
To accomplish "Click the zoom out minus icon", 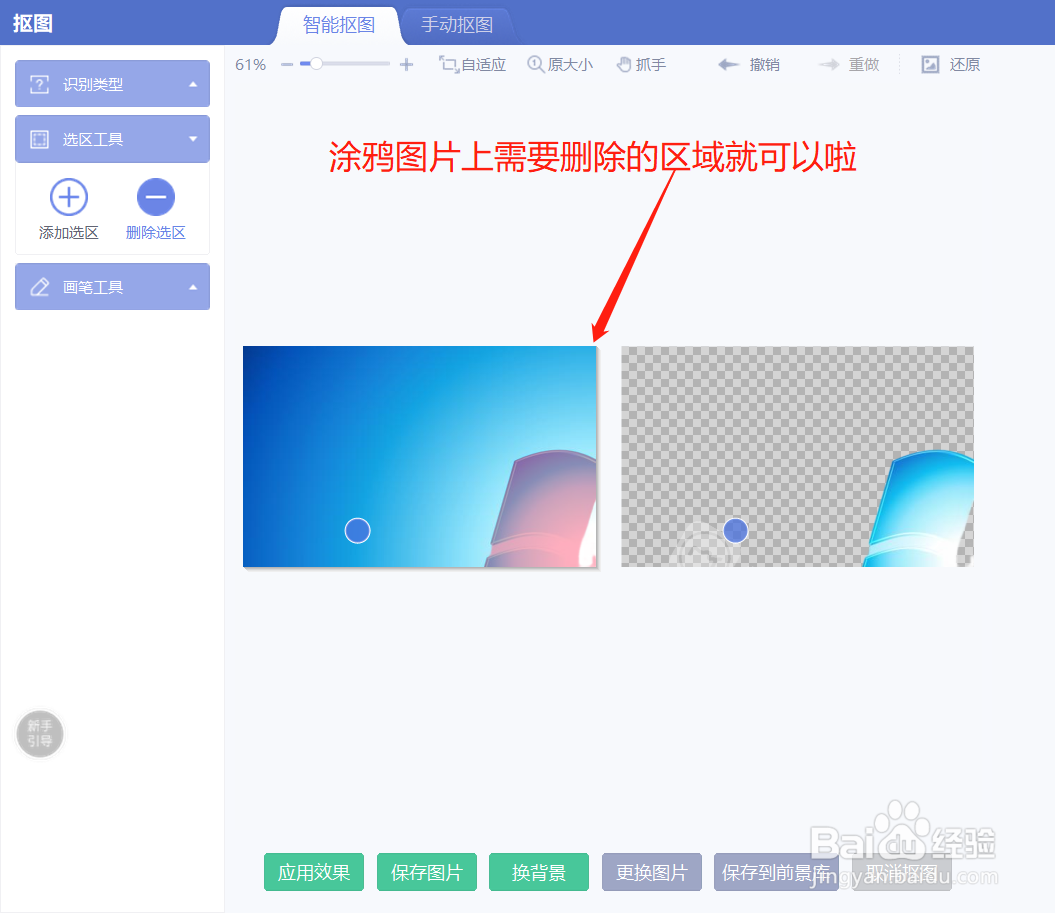I will 287,65.
